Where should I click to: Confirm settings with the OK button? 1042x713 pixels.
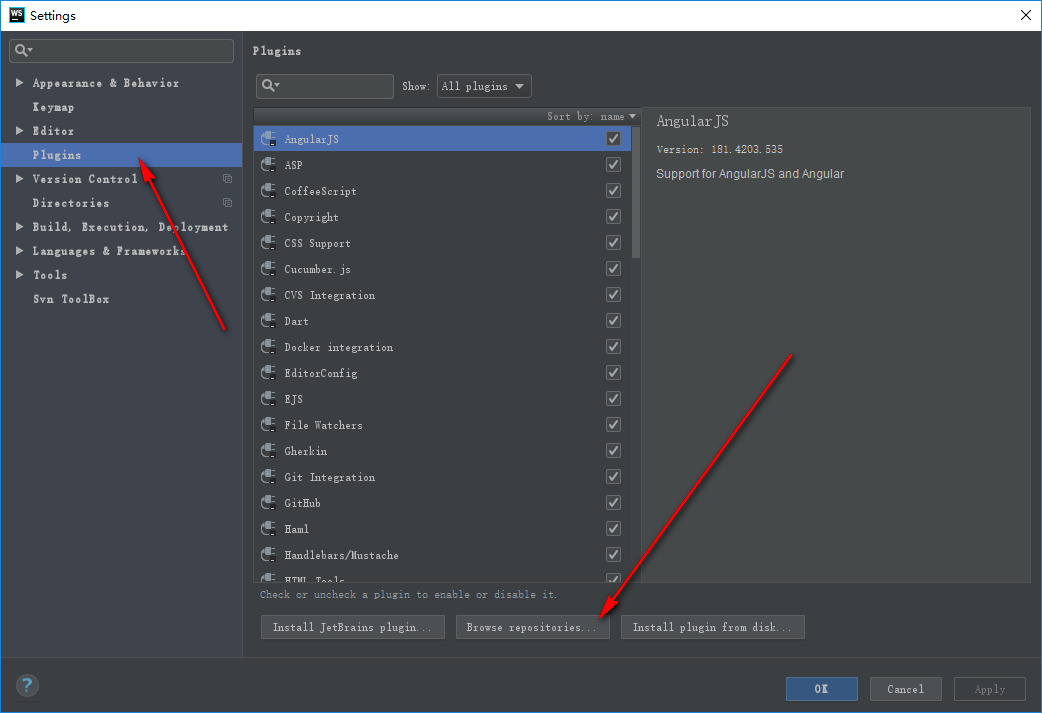click(x=821, y=689)
